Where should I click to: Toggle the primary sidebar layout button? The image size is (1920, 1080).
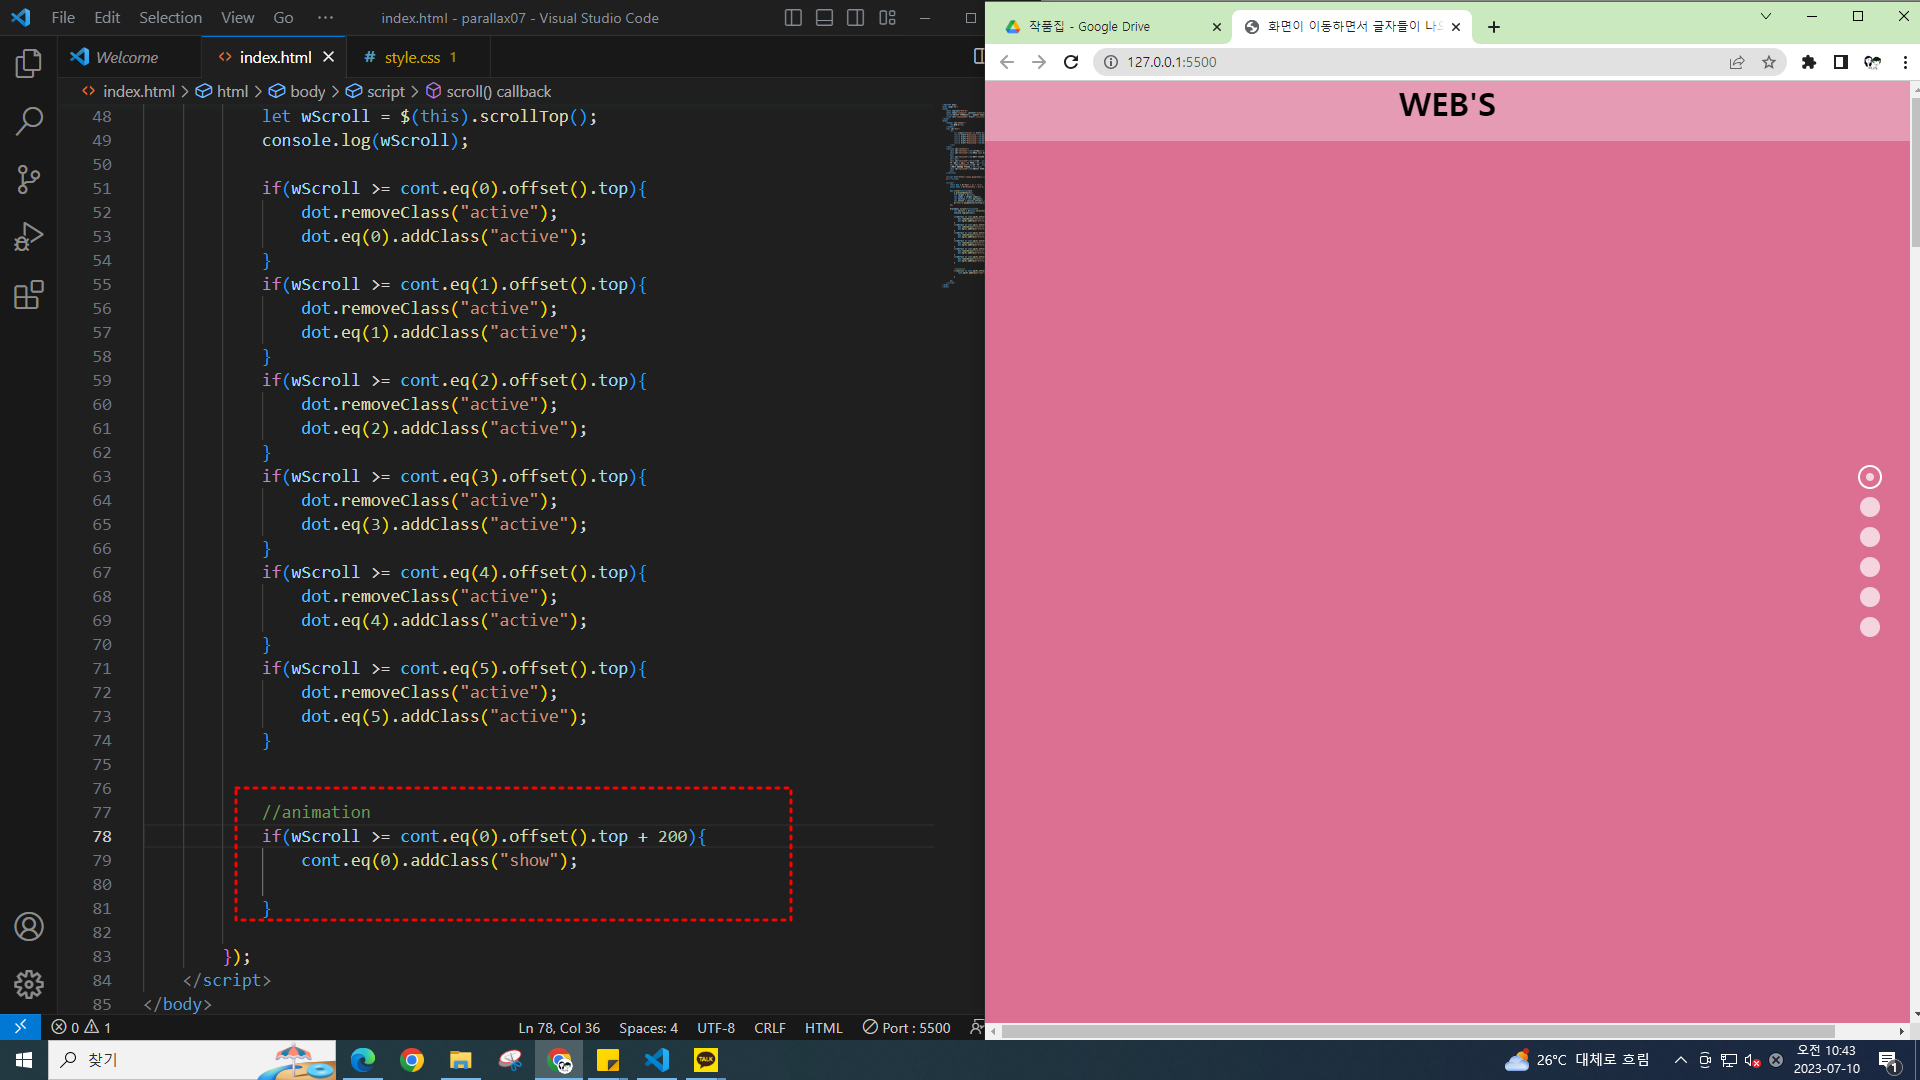click(x=793, y=18)
